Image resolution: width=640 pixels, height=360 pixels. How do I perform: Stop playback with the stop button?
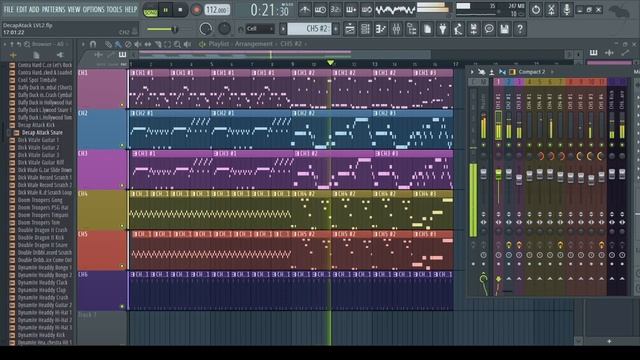click(180, 10)
